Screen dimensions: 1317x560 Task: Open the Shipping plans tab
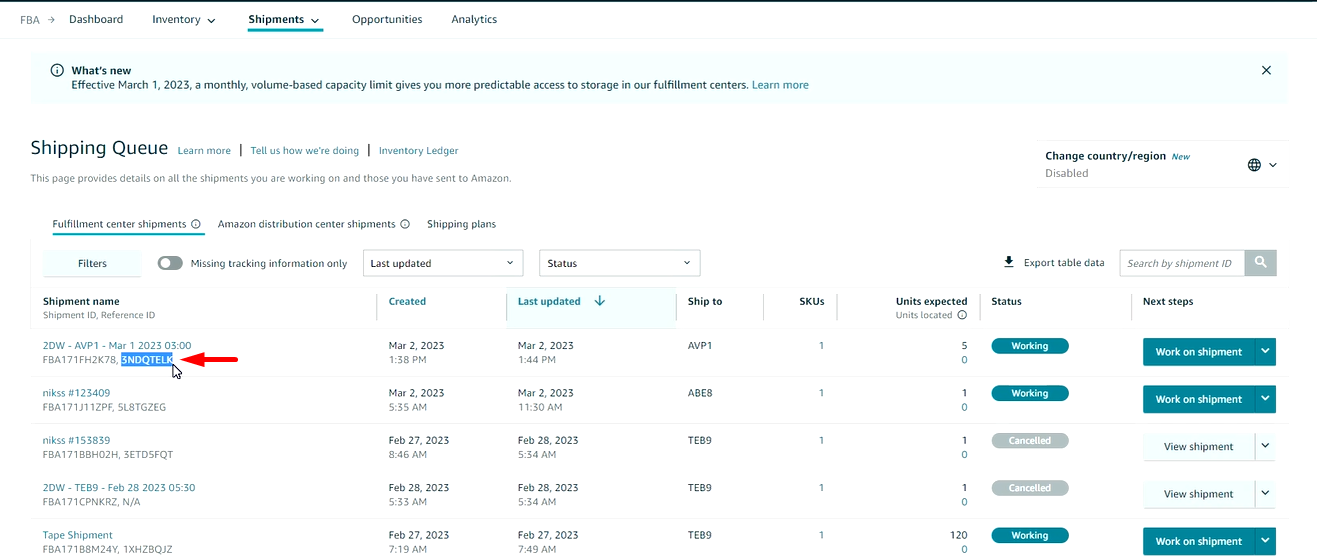(x=461, y=224)
